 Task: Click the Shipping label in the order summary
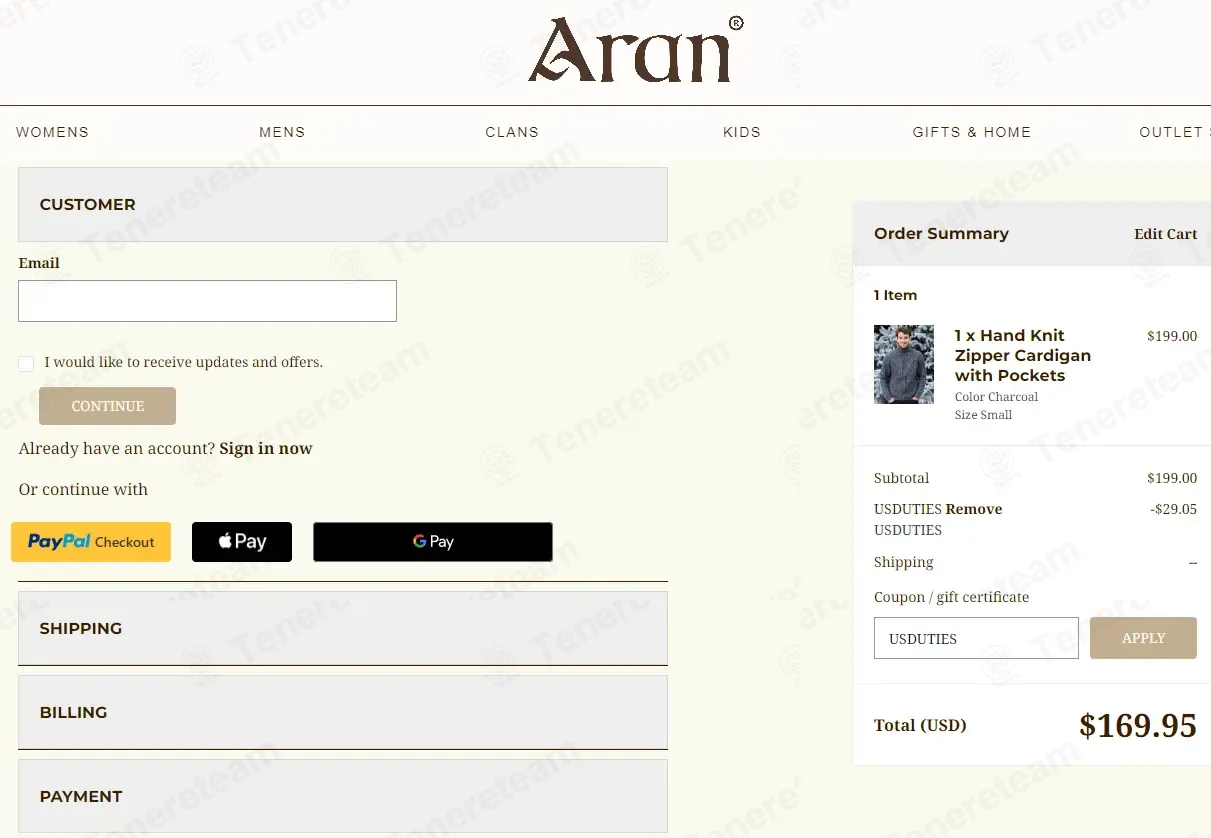click(903, 562)
